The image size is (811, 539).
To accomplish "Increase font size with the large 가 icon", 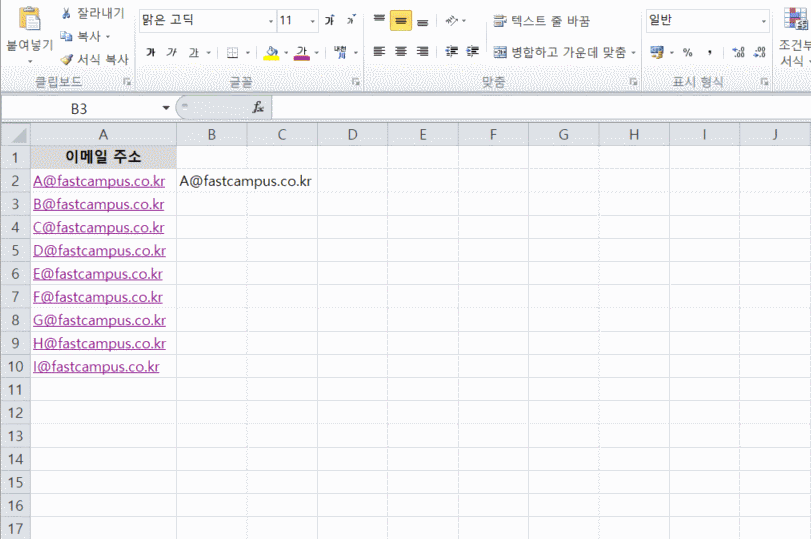I will [329, 20].
